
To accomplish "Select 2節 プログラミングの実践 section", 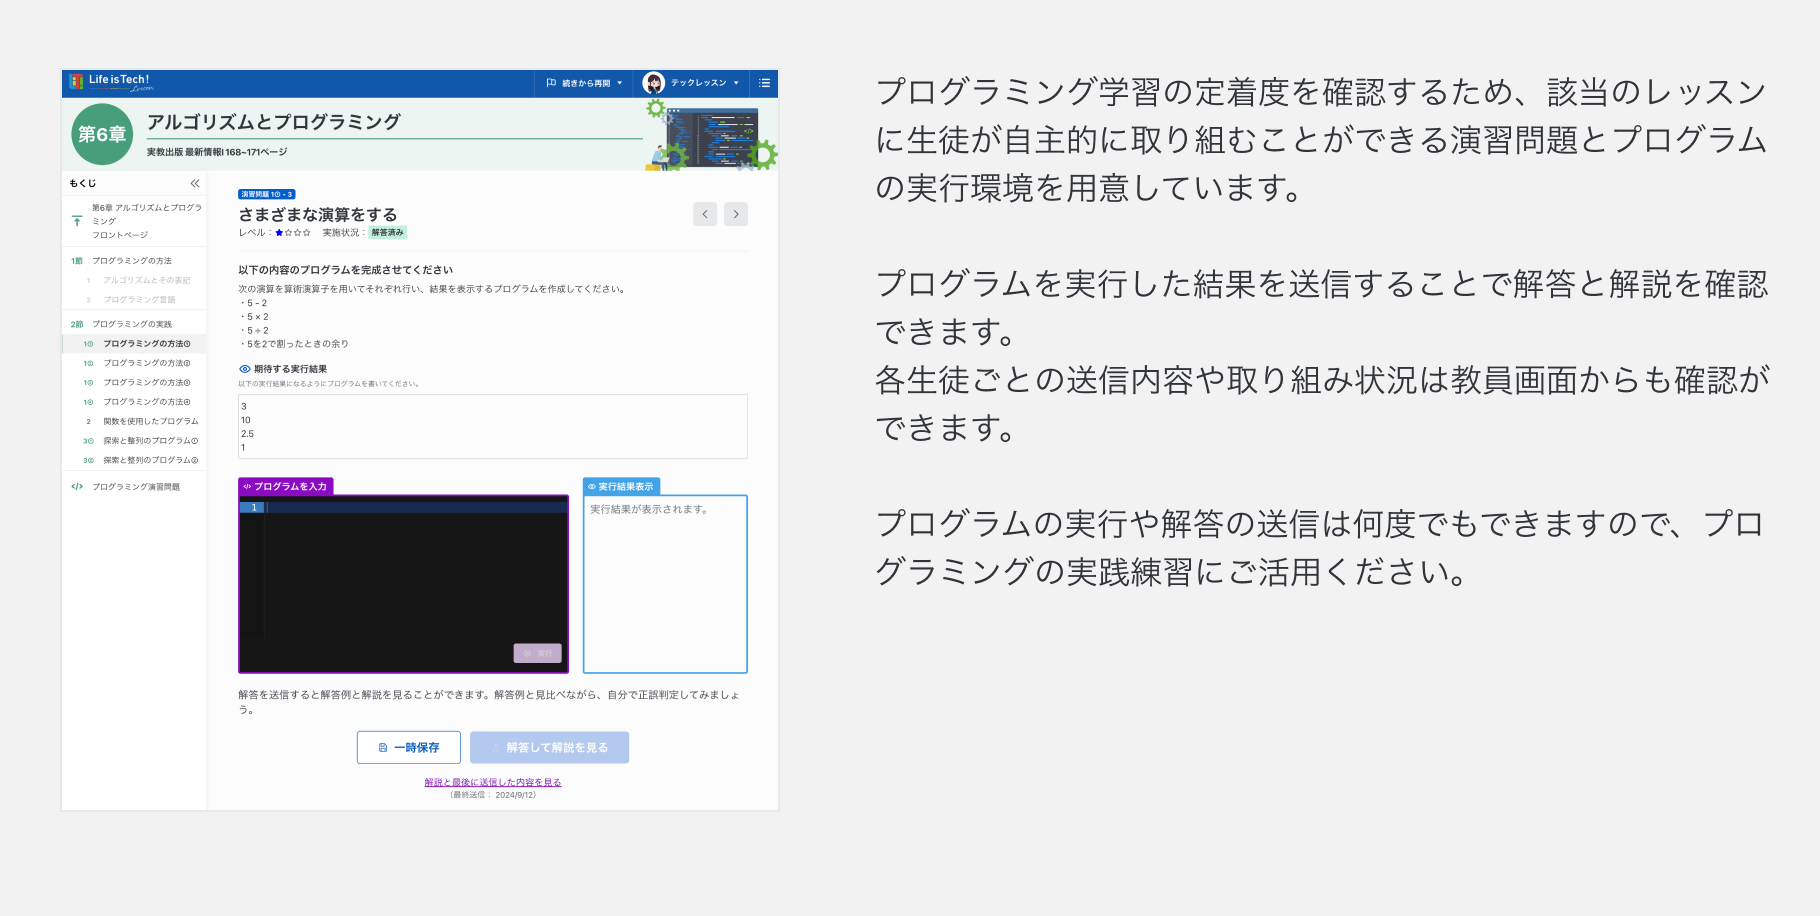I will 134,324.
